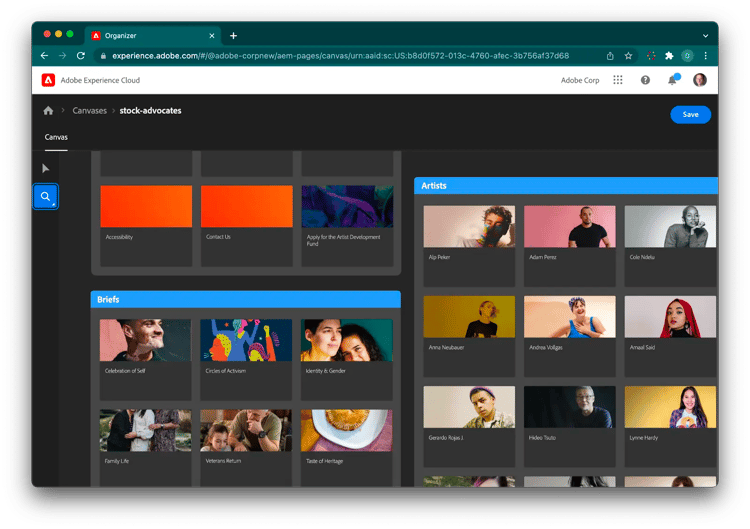Select the Veterans Return brief
The height and width of the screenshot is (529, 750).
pyautogui.click(x=246, y=448)
